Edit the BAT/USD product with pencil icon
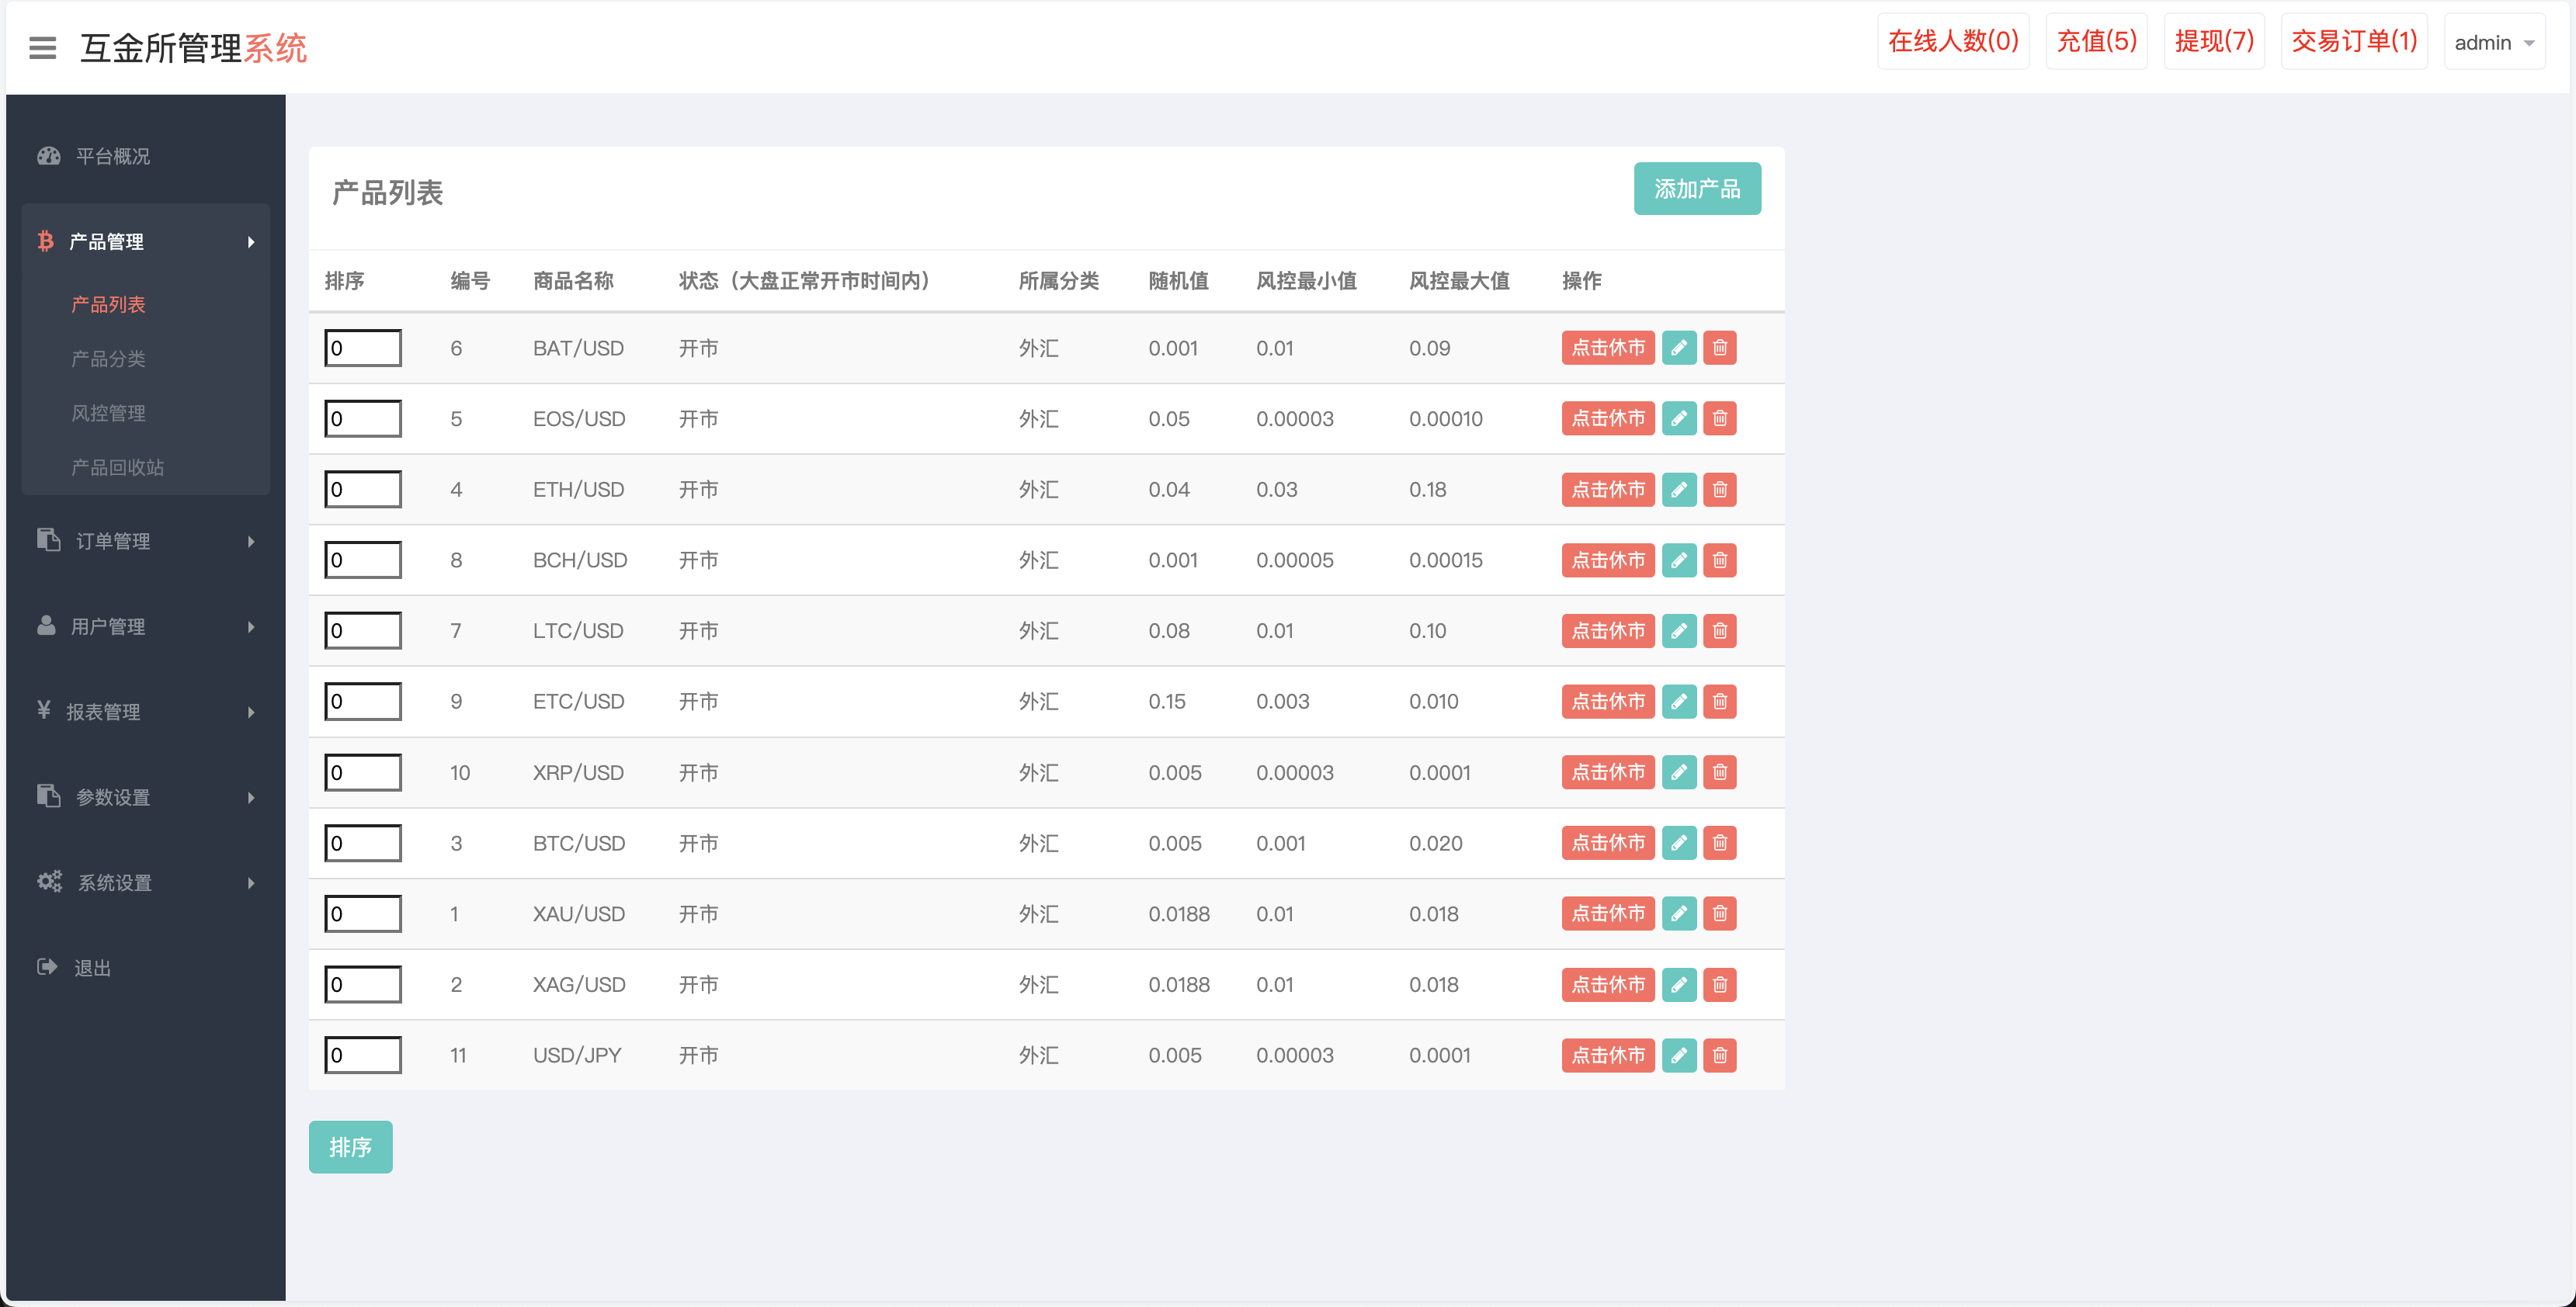The height and width of the screenshot is (1307, 2576). coord(1679,348)
